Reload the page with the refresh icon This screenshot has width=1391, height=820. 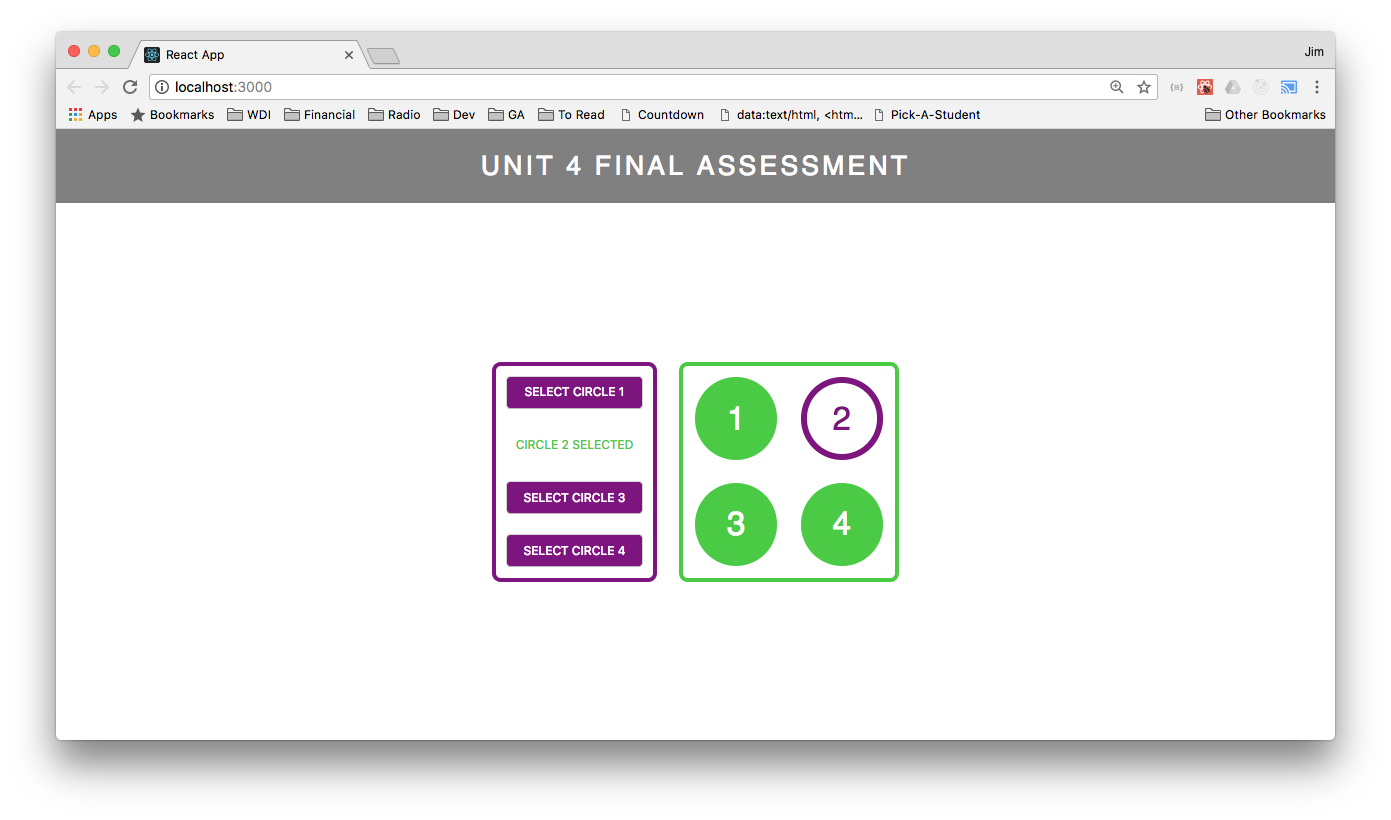point(130,87)
